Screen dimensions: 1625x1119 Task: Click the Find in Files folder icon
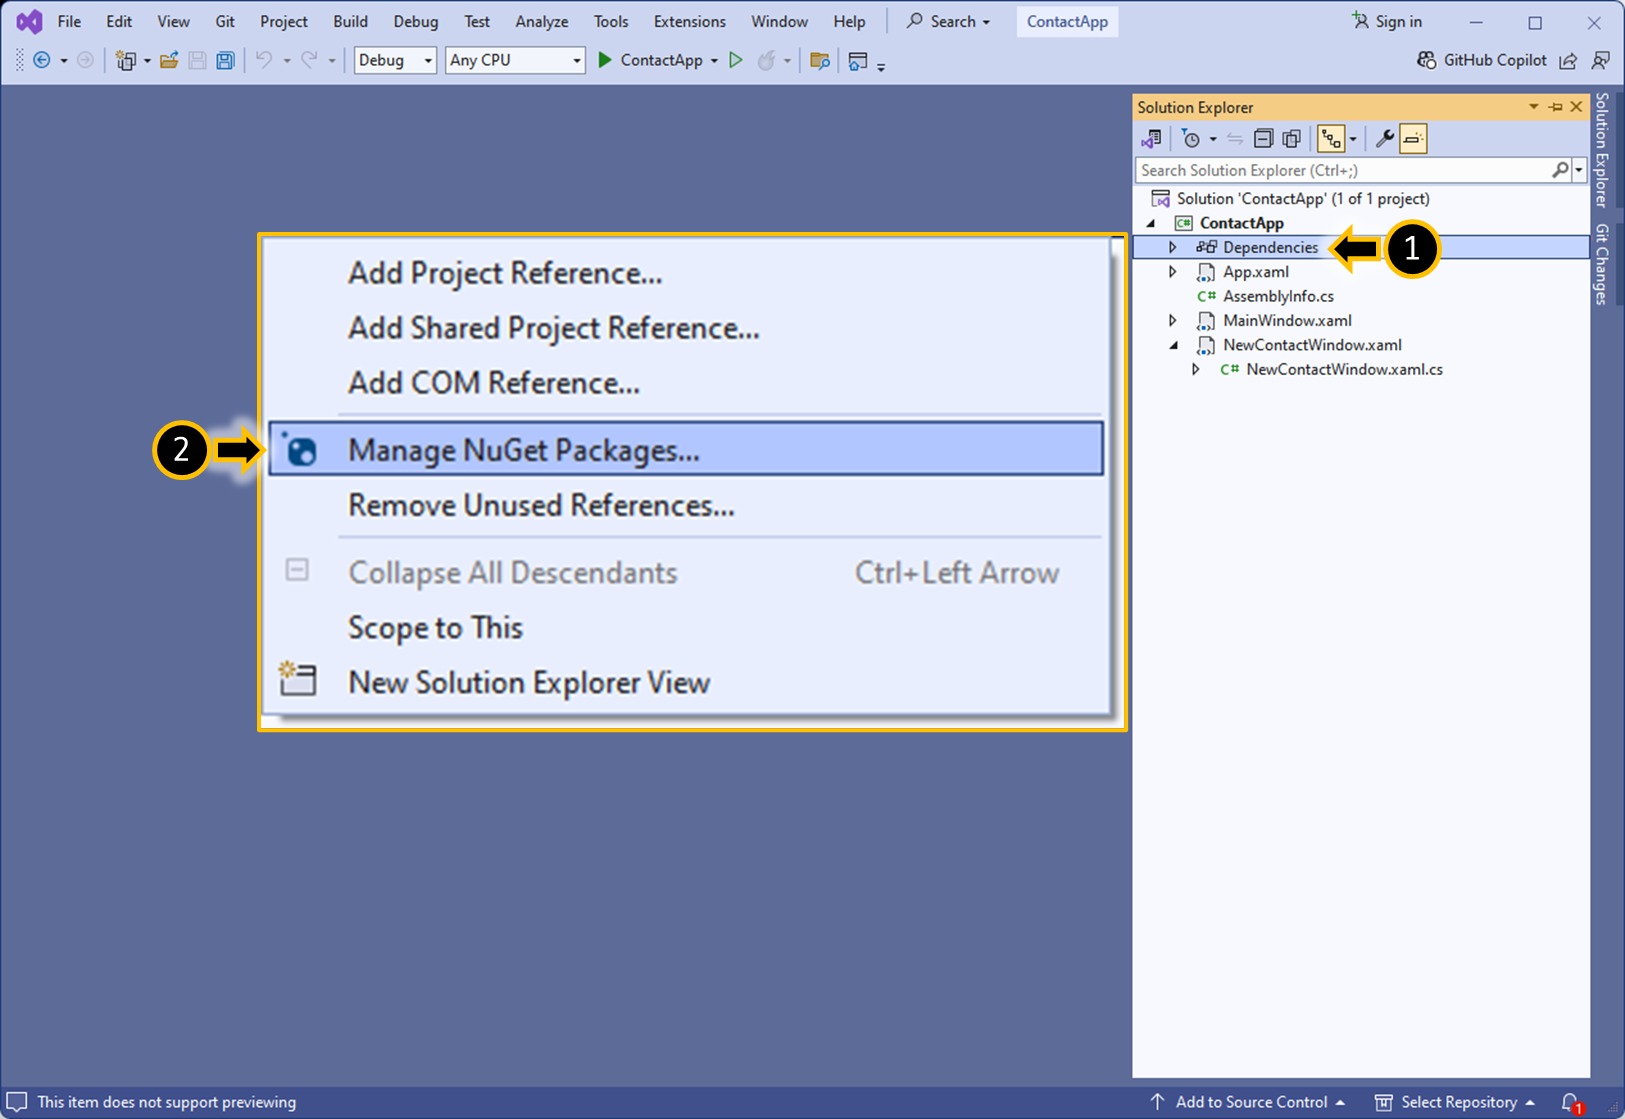(x=820, y=61)
